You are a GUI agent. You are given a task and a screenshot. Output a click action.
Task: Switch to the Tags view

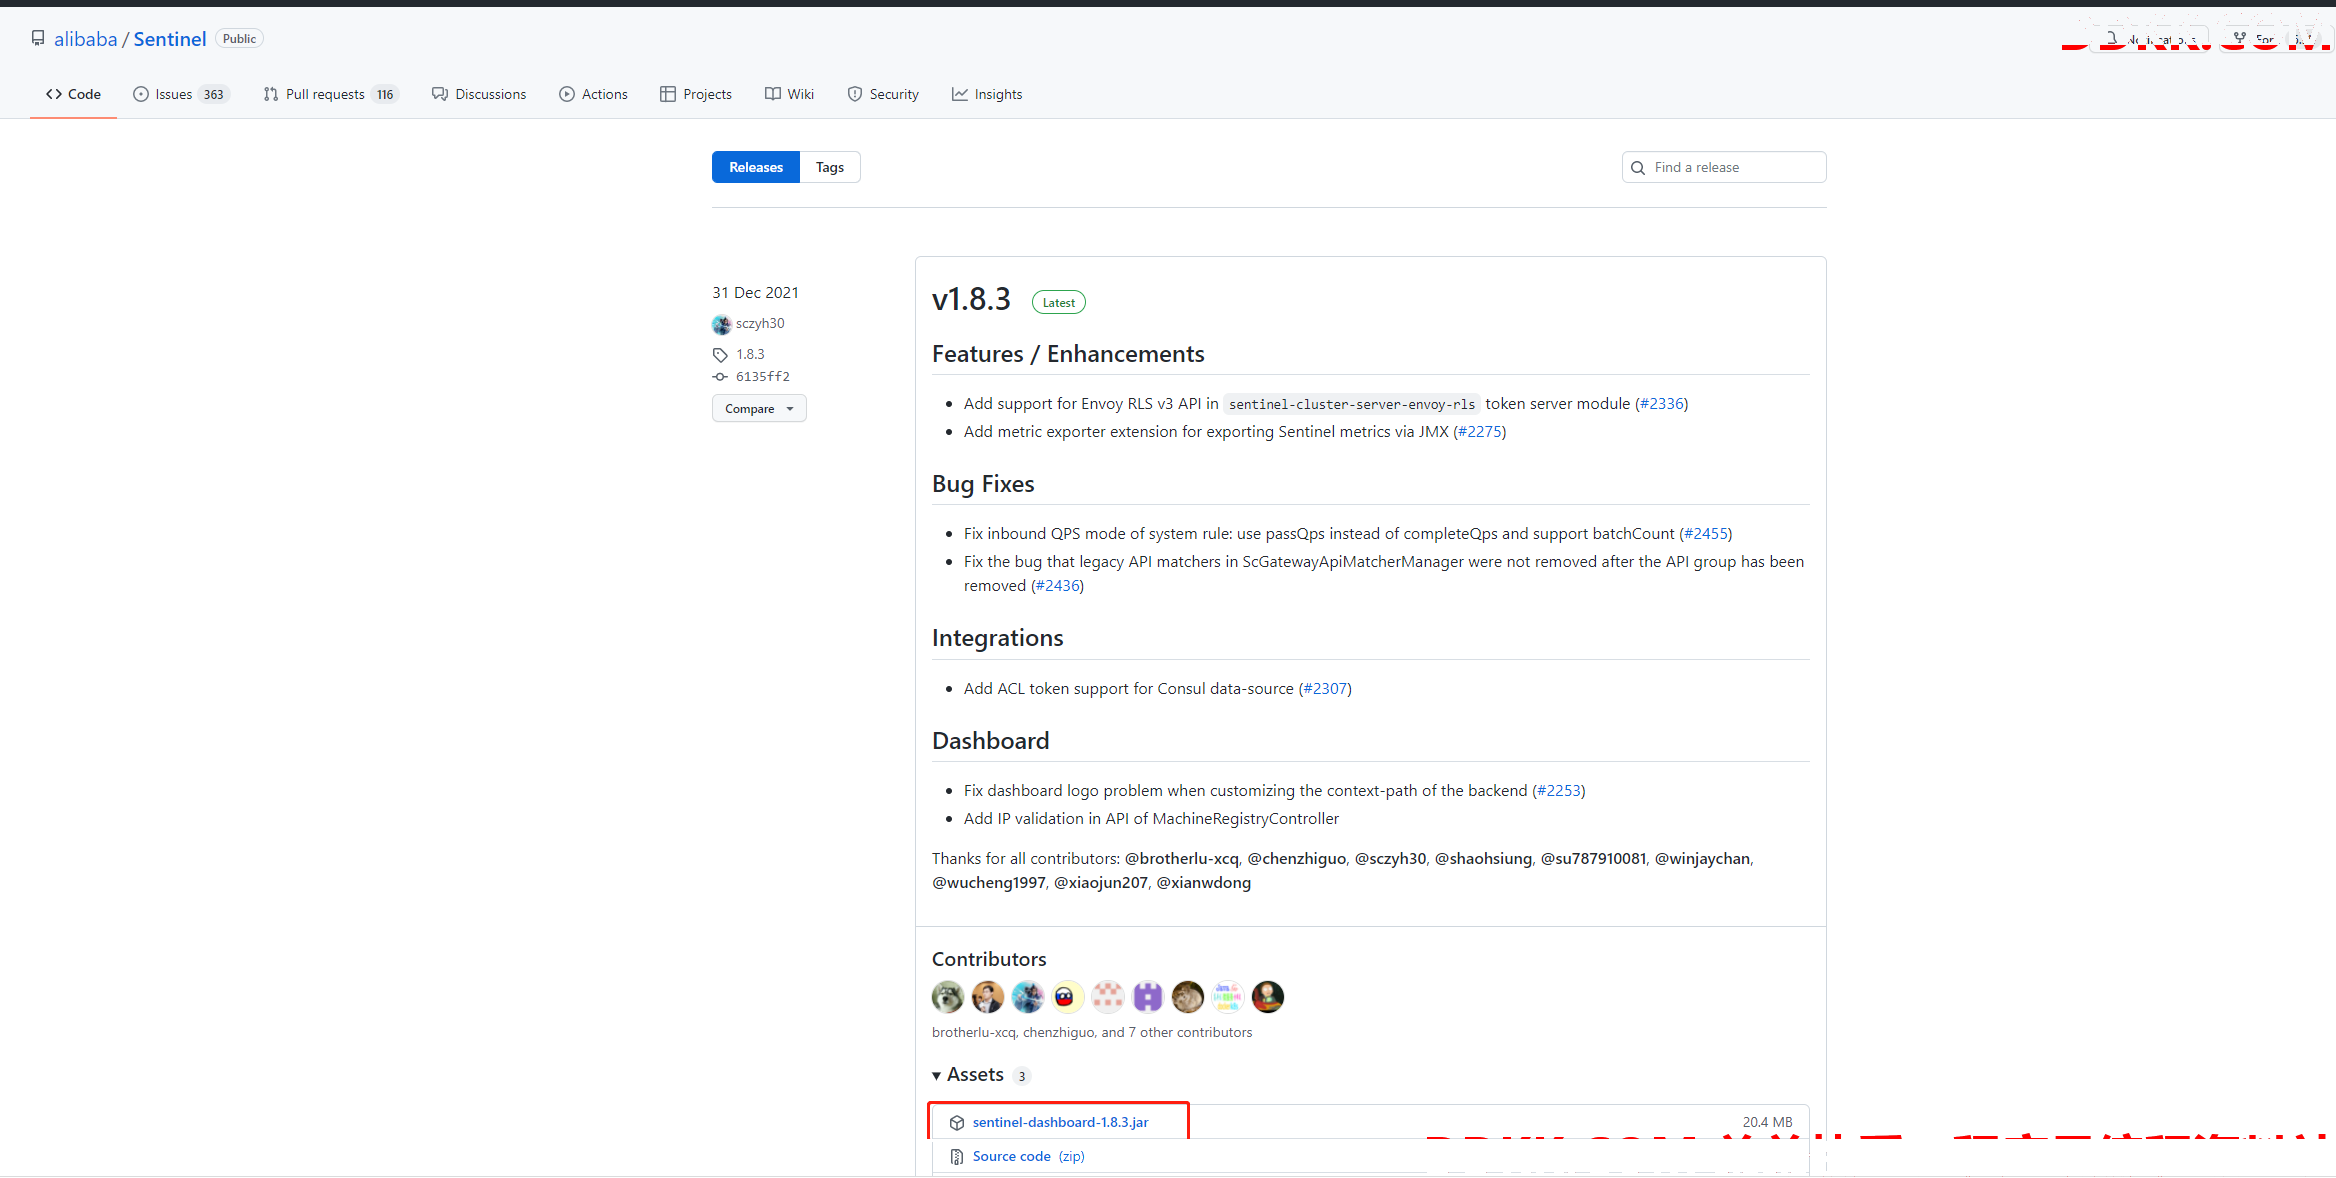[830, 167]
